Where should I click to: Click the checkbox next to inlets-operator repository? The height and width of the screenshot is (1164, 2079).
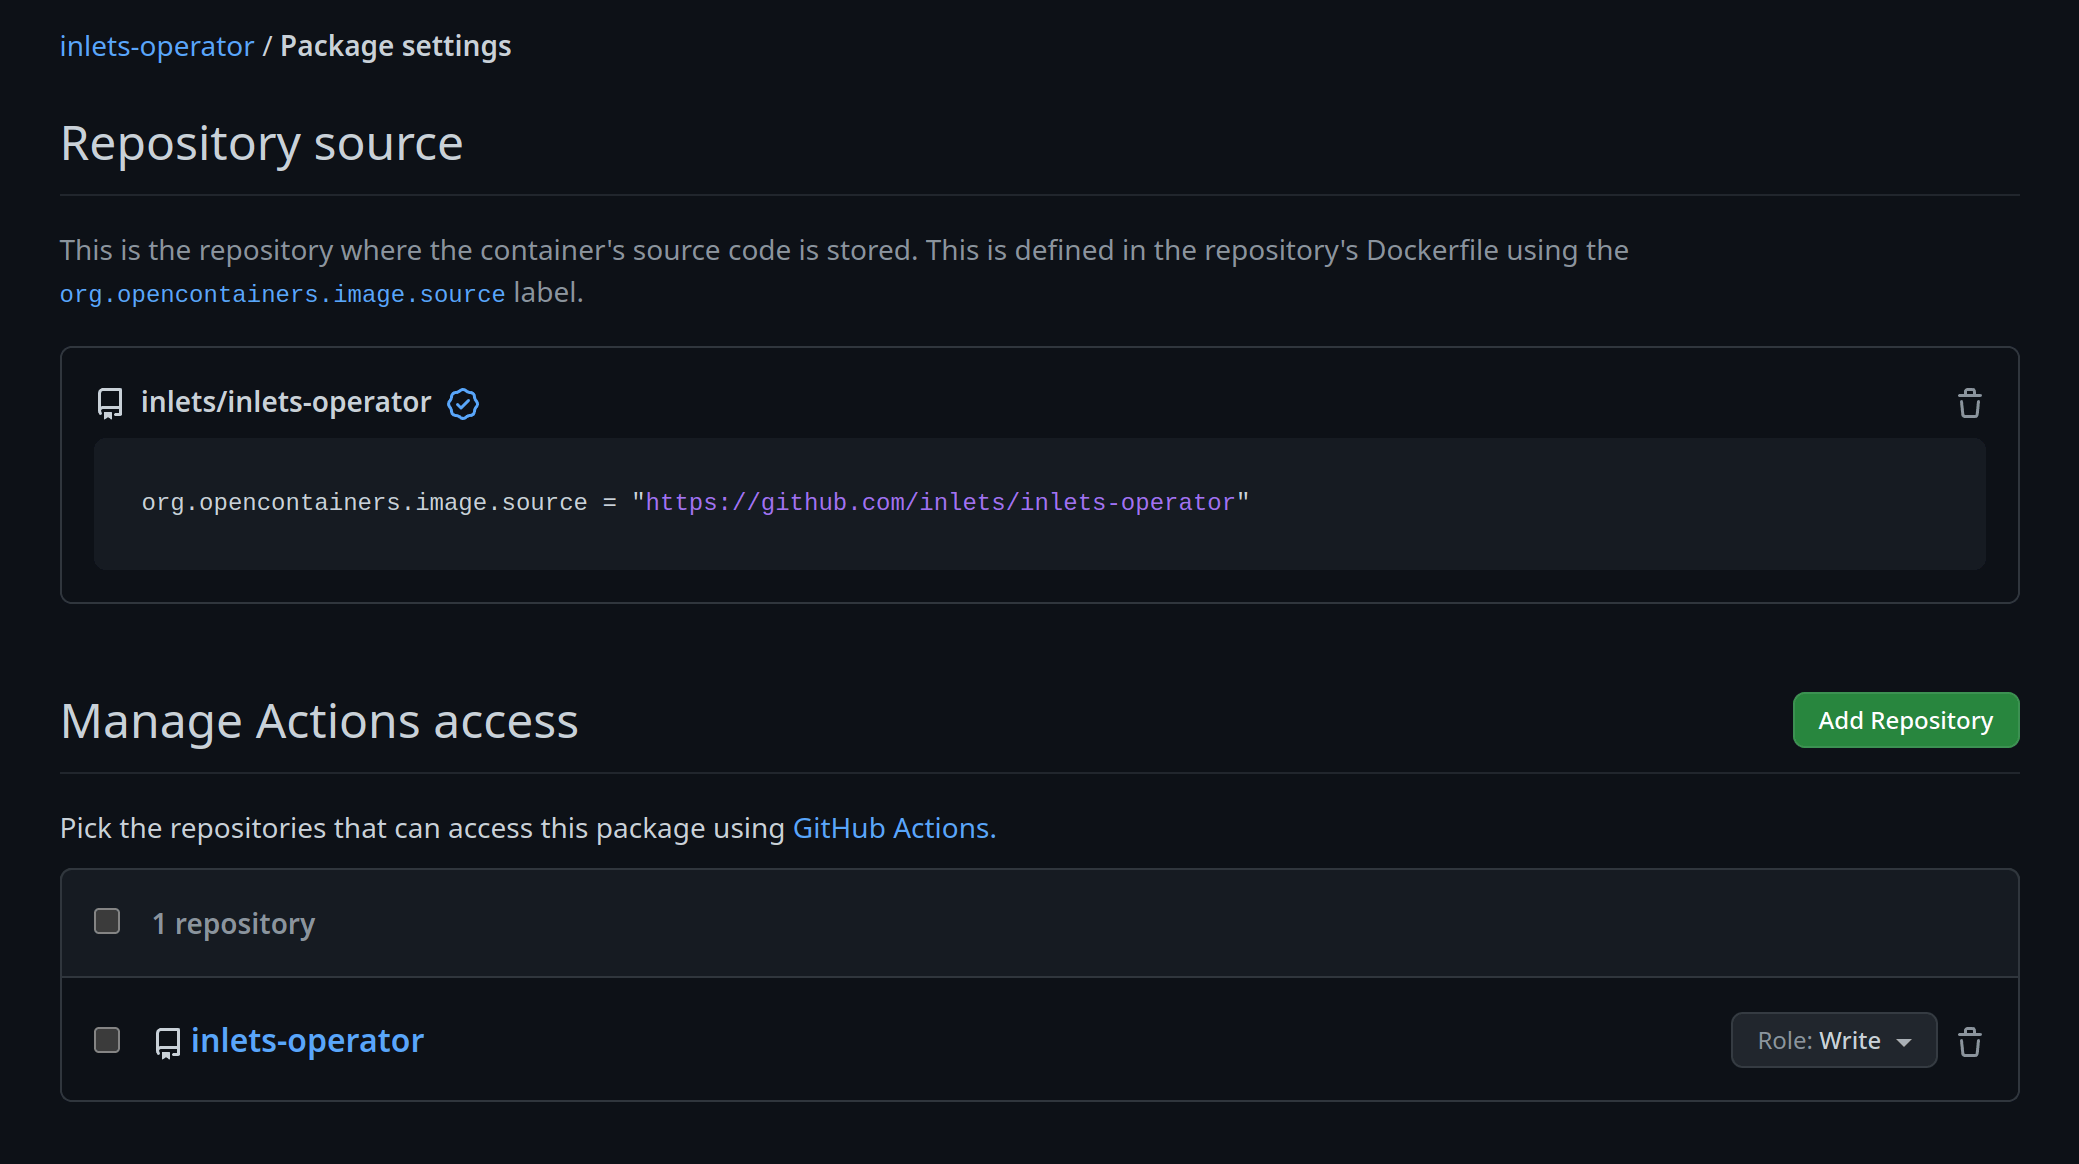pos(107,1040)
